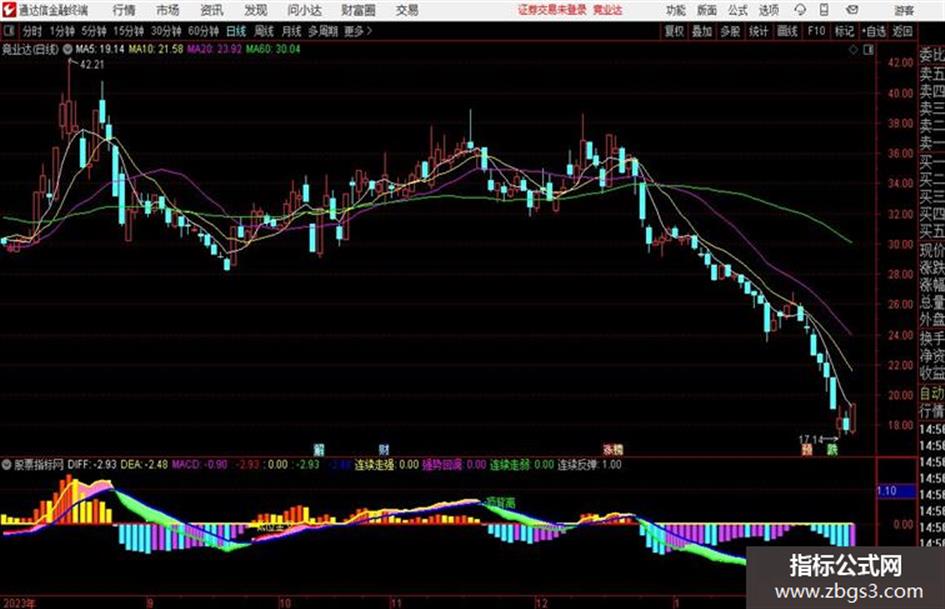Open the 发现 menu
This screenshot has height=609, width=945.
tap(256, 10)
